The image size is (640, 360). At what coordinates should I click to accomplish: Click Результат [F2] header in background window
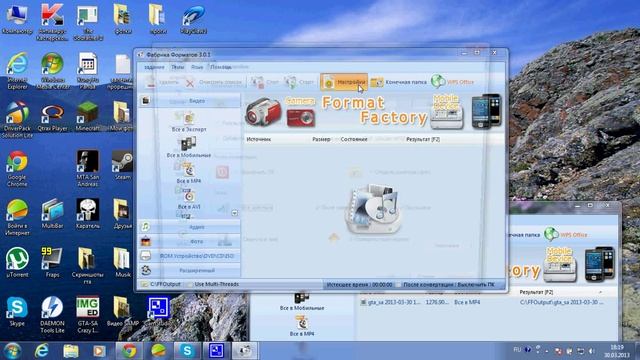tap(536, 292)
